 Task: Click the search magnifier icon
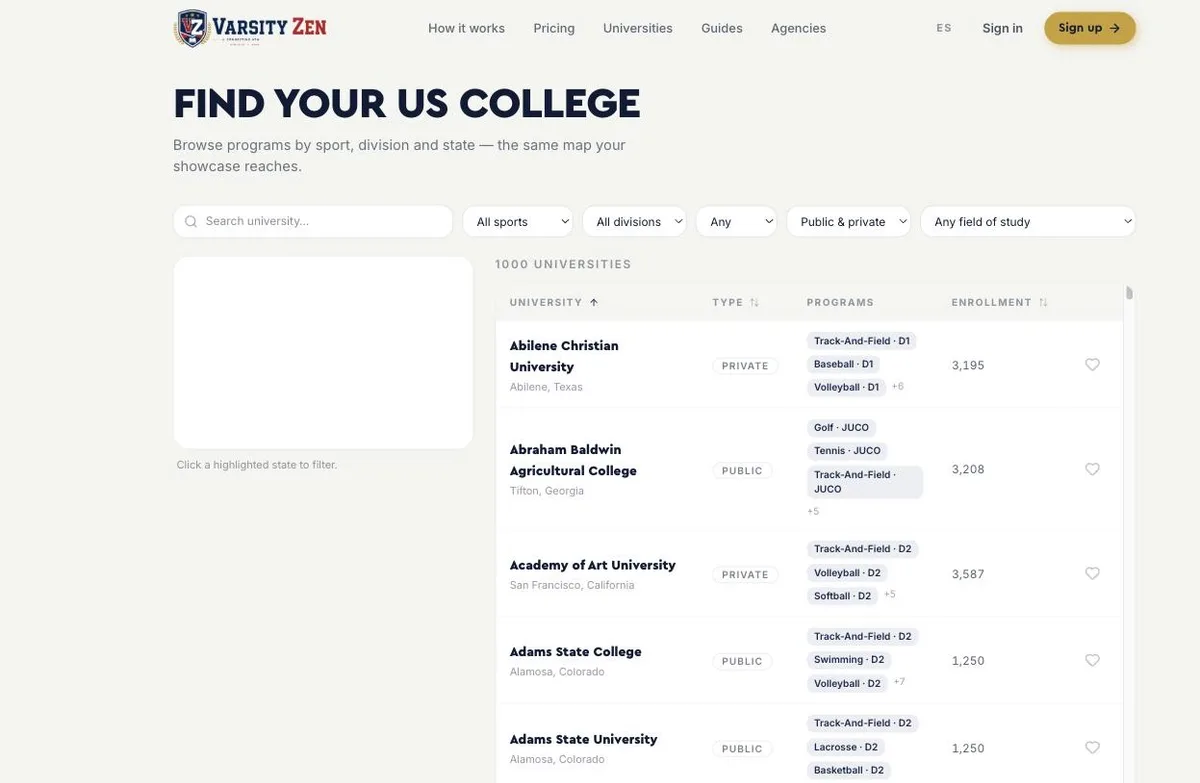[191, 222]
